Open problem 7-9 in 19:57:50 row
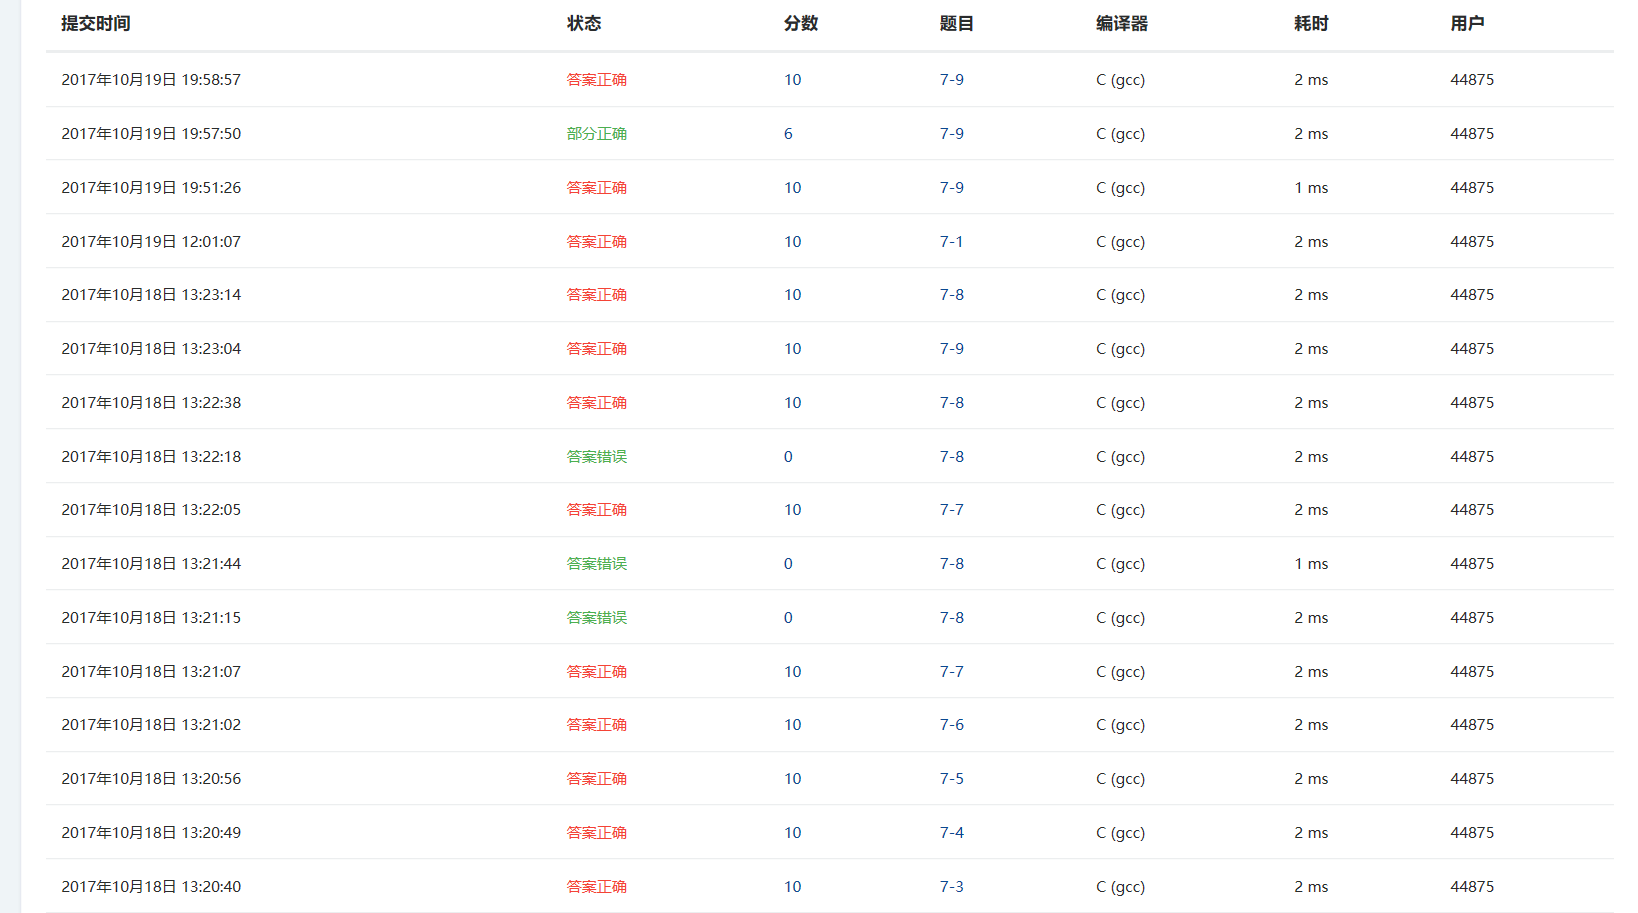The image size is (1638, 913). [951, 134]
